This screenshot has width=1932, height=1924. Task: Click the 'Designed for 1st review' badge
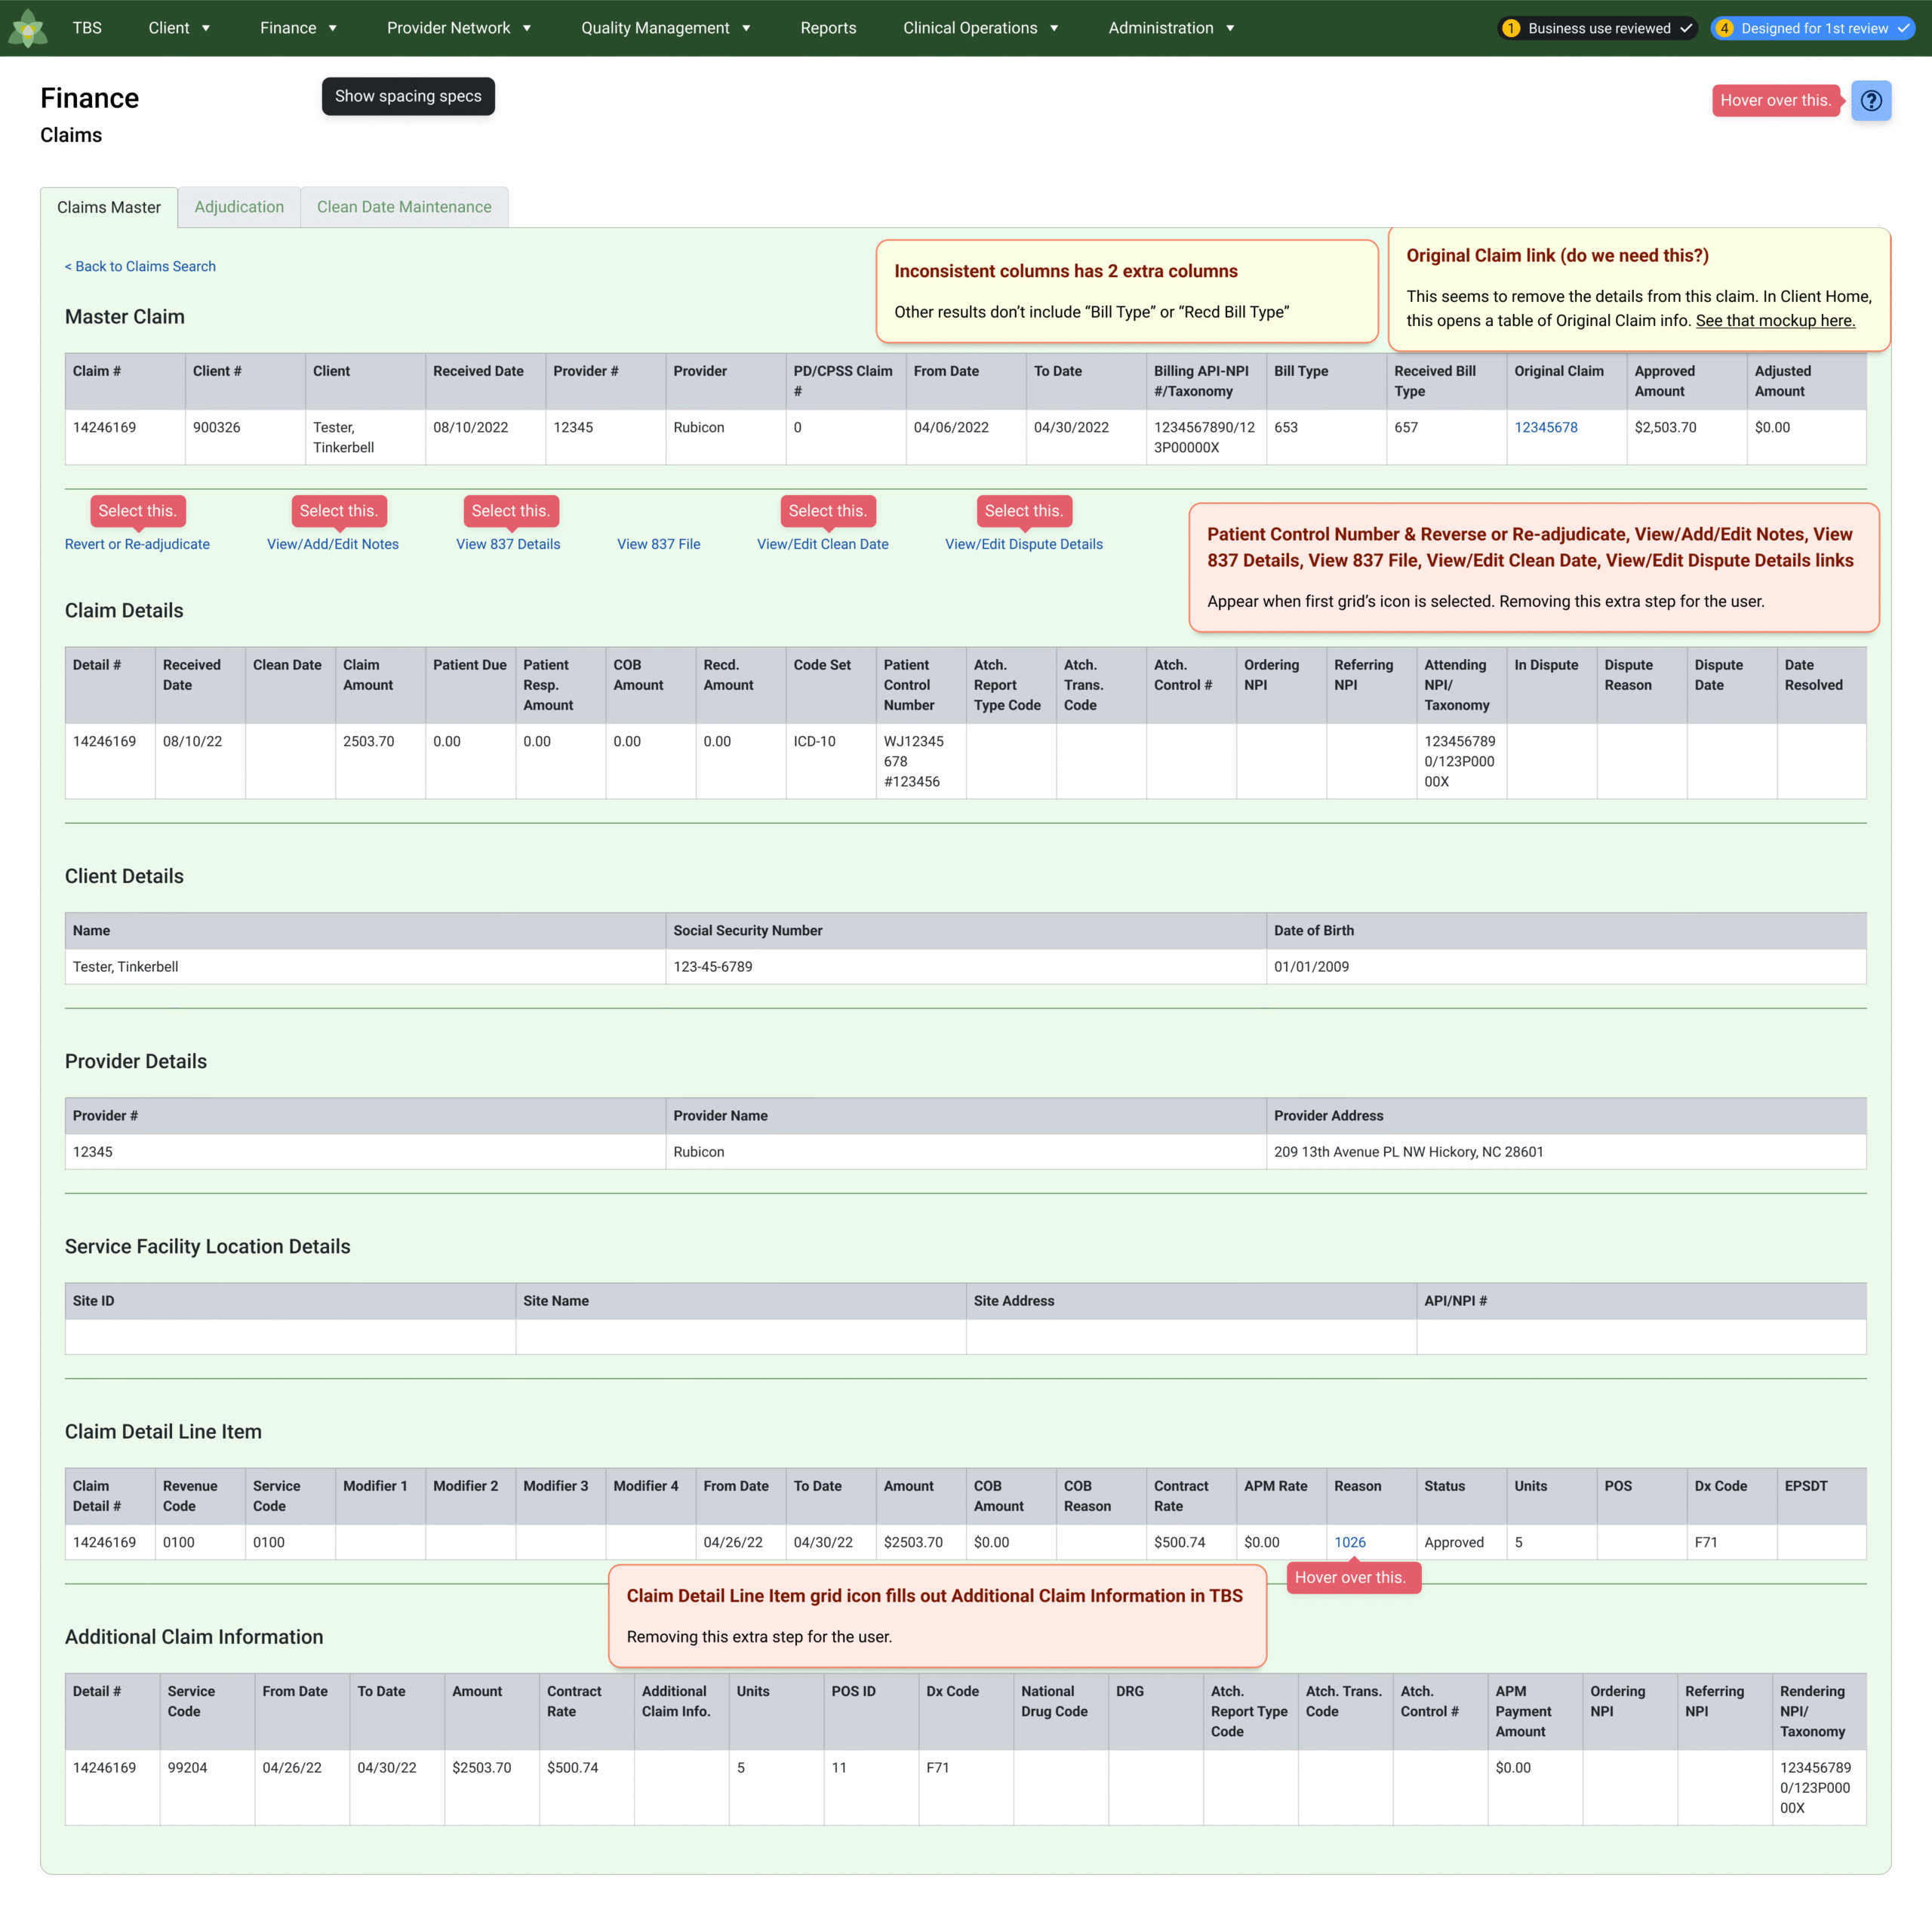click(x=1812, y=28)
